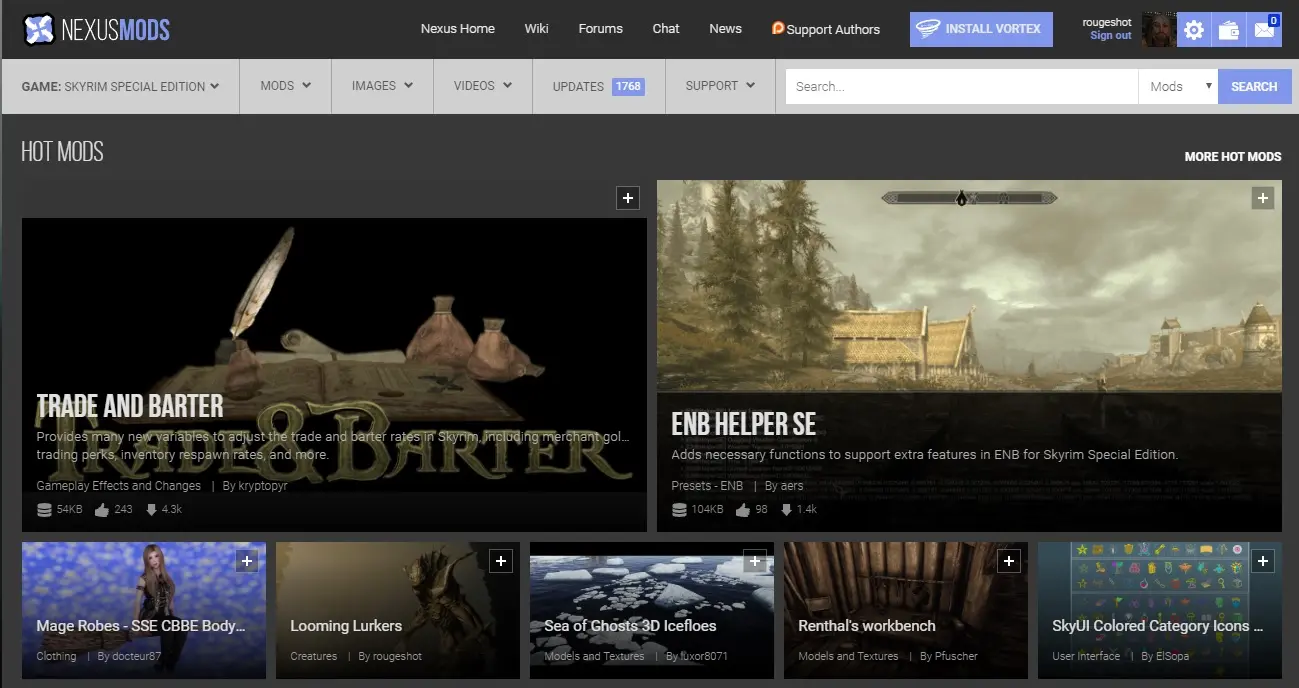Expand the Images dropdown menu
The height and width of the screenshot is (688, 1299).
tap(382, 86)
